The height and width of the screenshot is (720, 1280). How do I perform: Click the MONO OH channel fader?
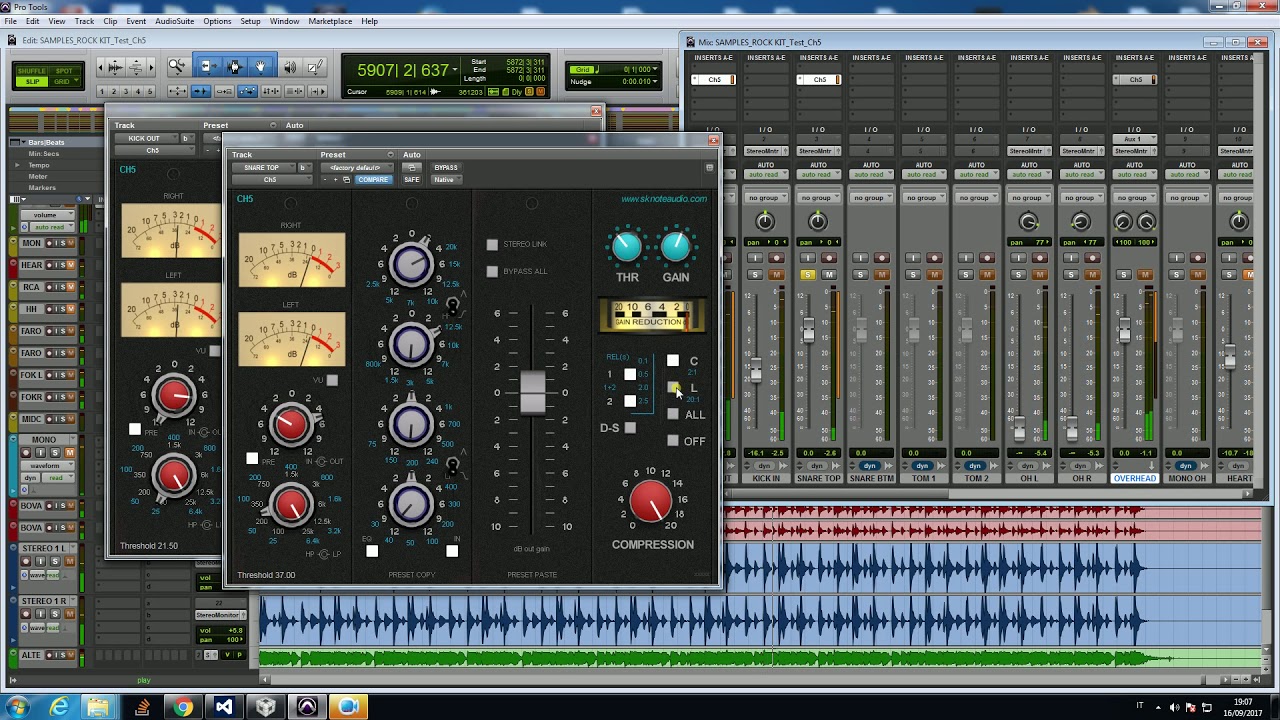(x=1177, y=332)
